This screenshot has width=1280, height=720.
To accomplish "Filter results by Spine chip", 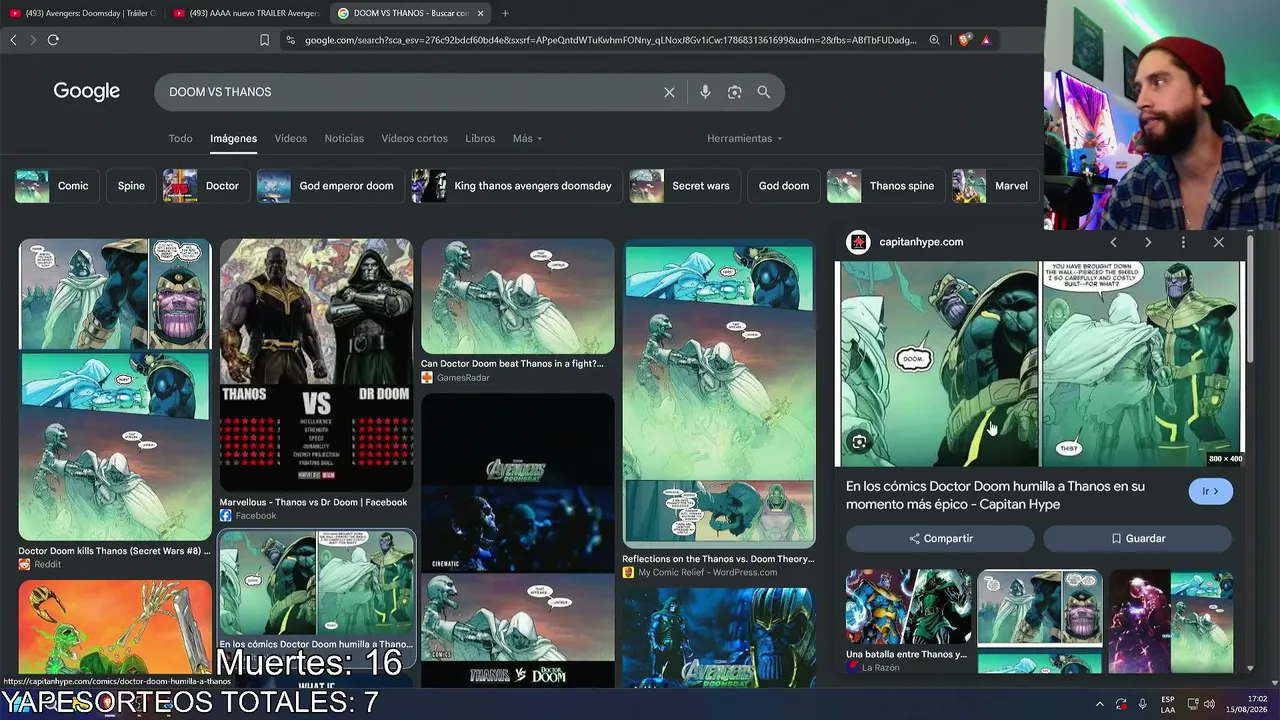I will tap(131, 186).
